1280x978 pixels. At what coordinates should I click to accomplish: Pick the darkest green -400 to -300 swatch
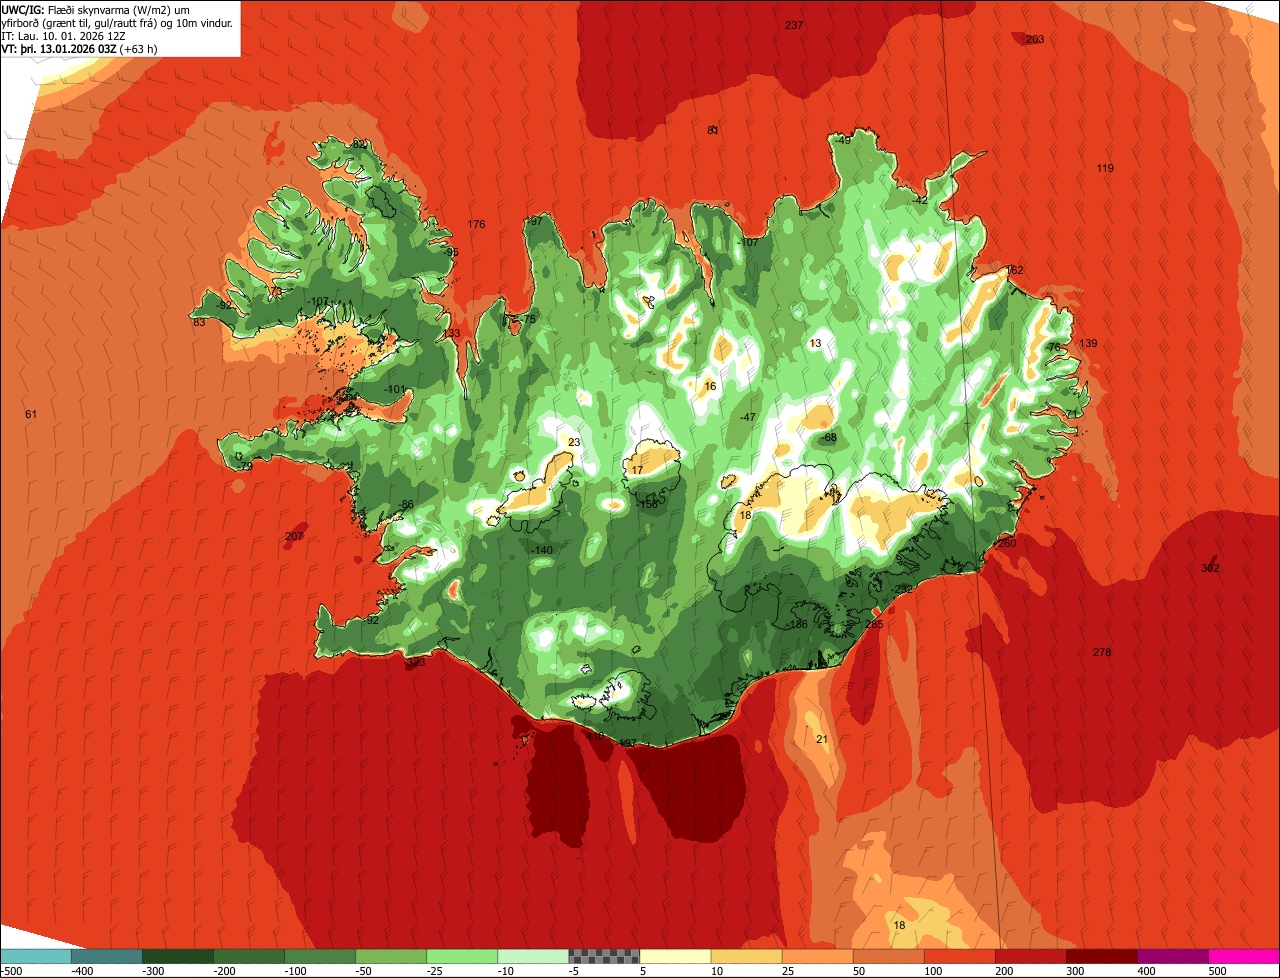177,956
